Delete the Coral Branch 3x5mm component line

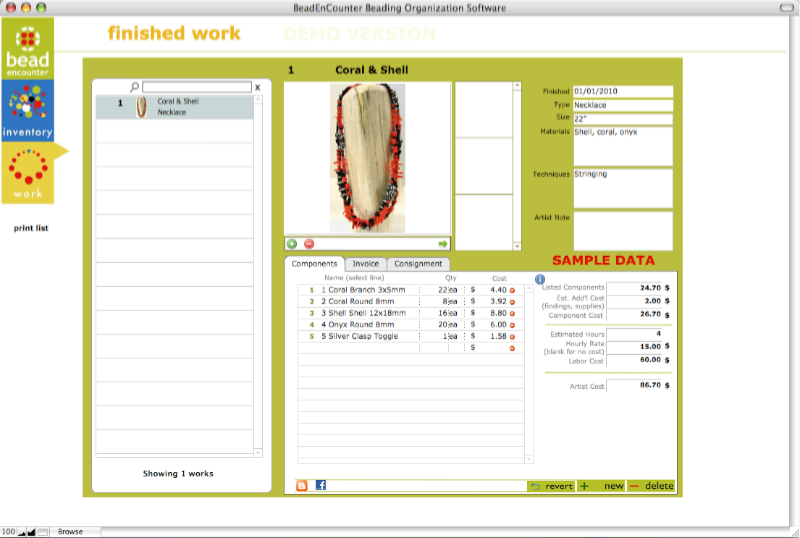coord(512,290)
